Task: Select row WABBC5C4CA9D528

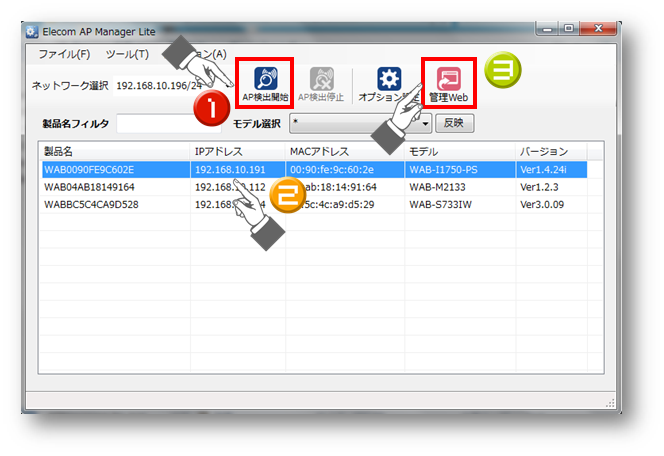Action: pyautogui.click(x=314, y=205)
